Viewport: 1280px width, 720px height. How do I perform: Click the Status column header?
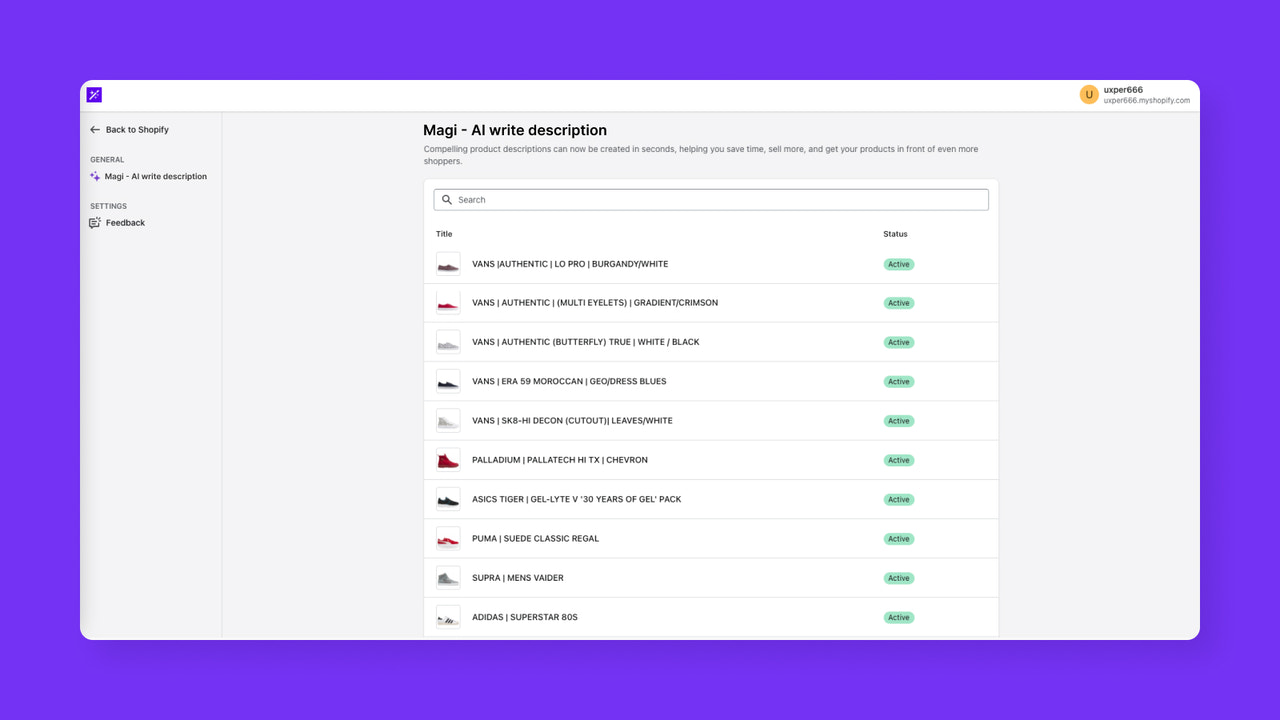(894, 233)
